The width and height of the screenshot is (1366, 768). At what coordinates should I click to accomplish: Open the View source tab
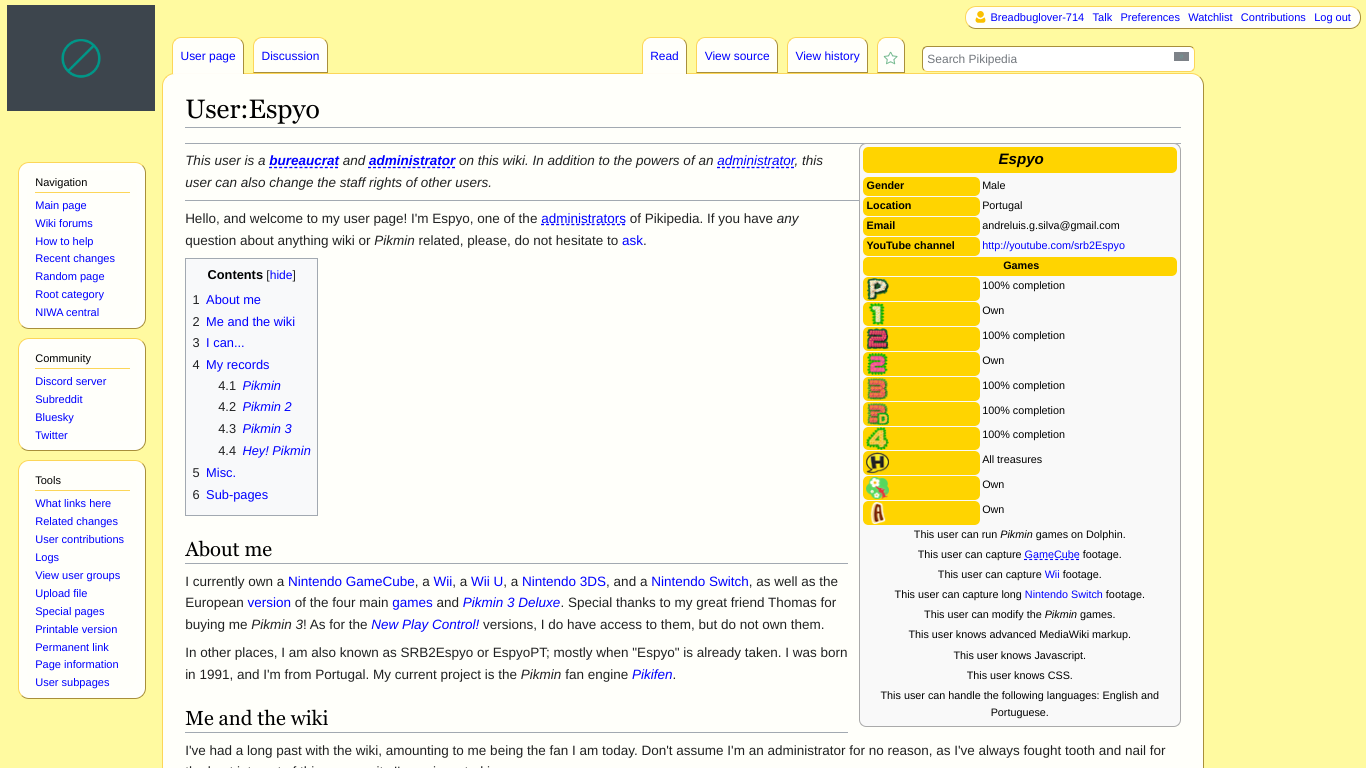[x=737, y=56]
